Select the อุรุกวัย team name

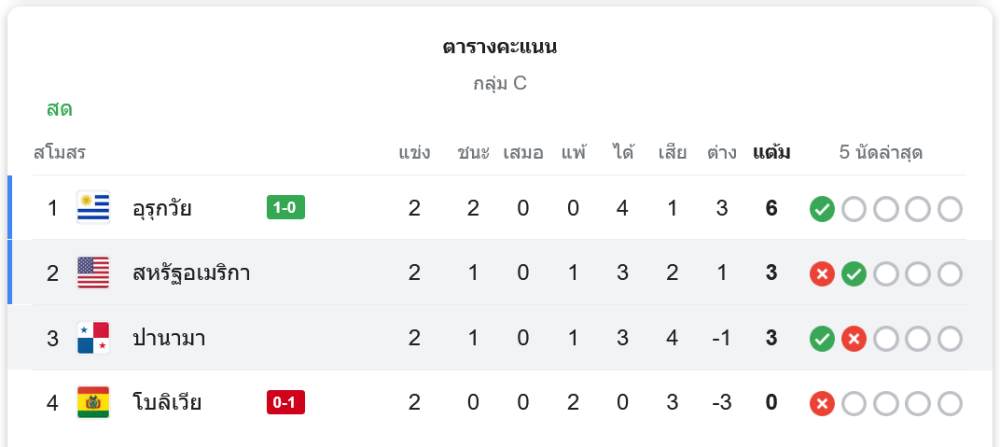click(x=162, y=209)
